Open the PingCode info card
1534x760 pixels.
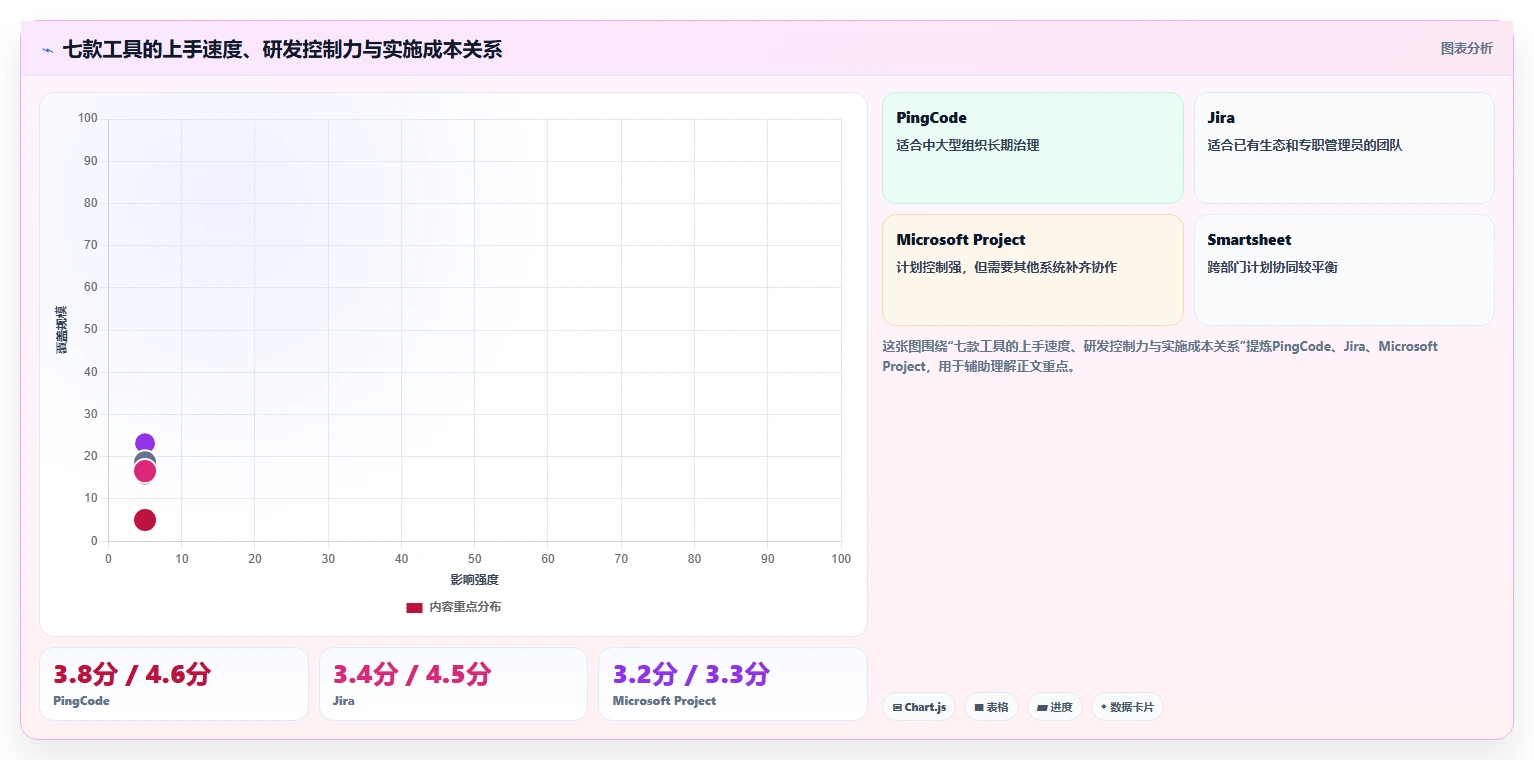point(1032,148)
